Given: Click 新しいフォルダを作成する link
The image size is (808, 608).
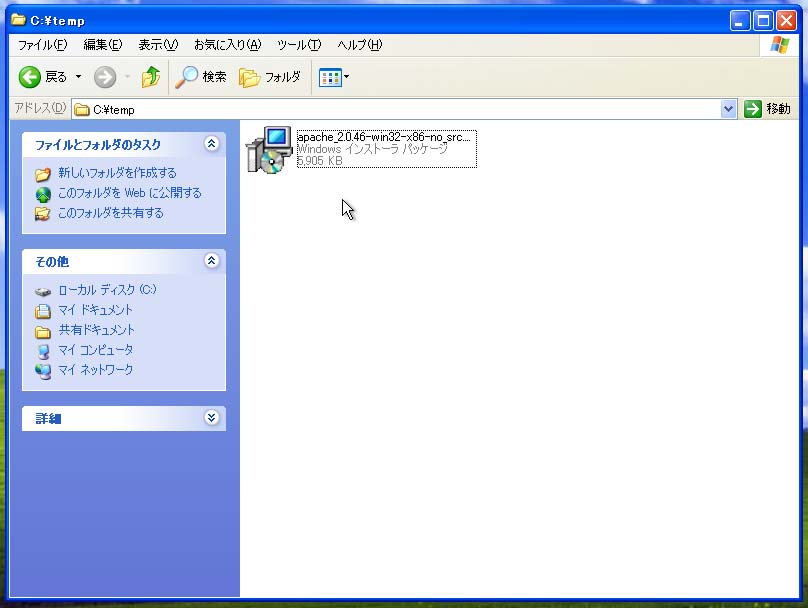Looking at the screenshot, I should 116,173.
